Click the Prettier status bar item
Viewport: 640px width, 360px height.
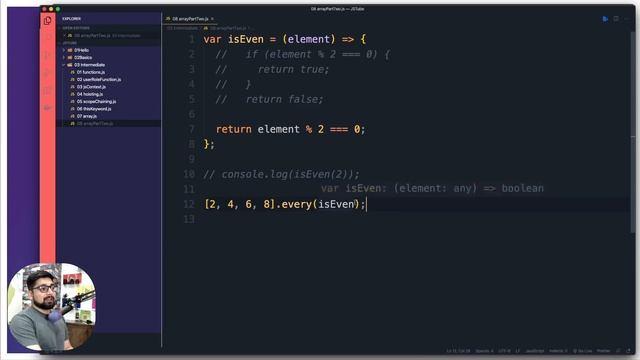click(x=603, y=351)
